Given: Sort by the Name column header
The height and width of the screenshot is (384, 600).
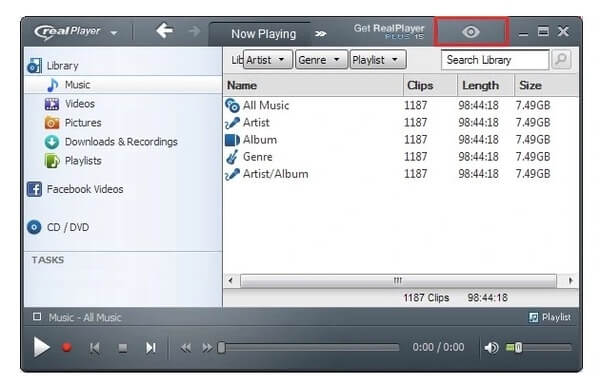Looking at the screenshot, I should point(313,85).
